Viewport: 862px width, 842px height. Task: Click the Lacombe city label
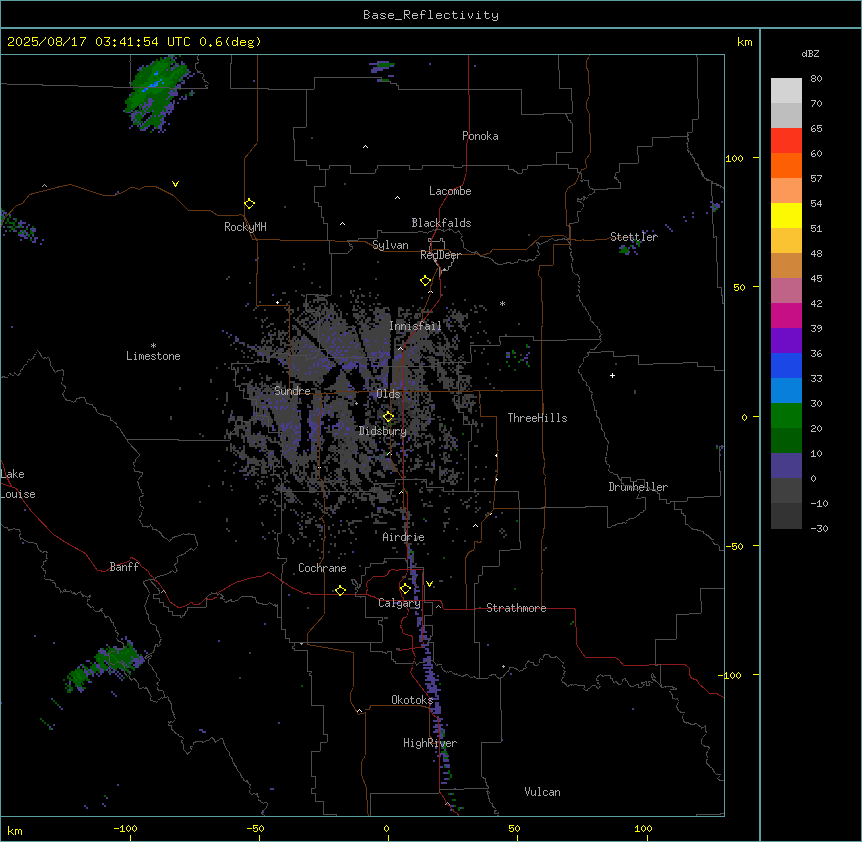(x=450, y=191)
